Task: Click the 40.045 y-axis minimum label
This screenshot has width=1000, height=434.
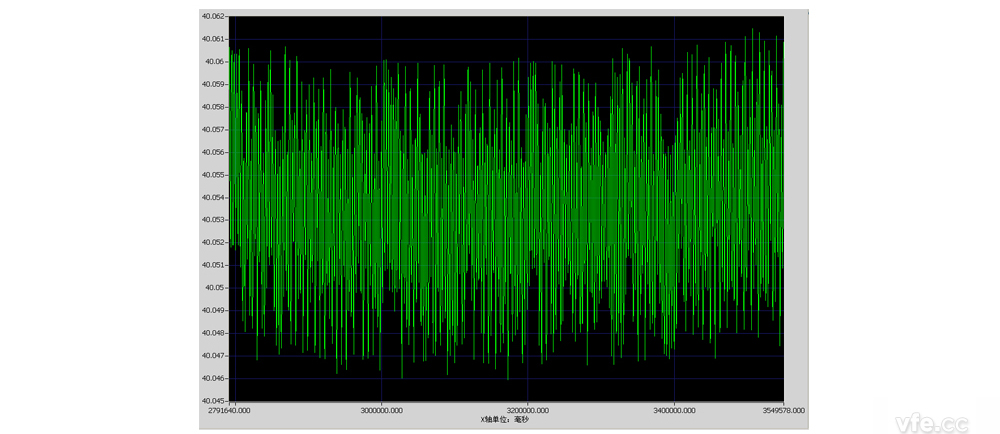Action: (214, 401)
